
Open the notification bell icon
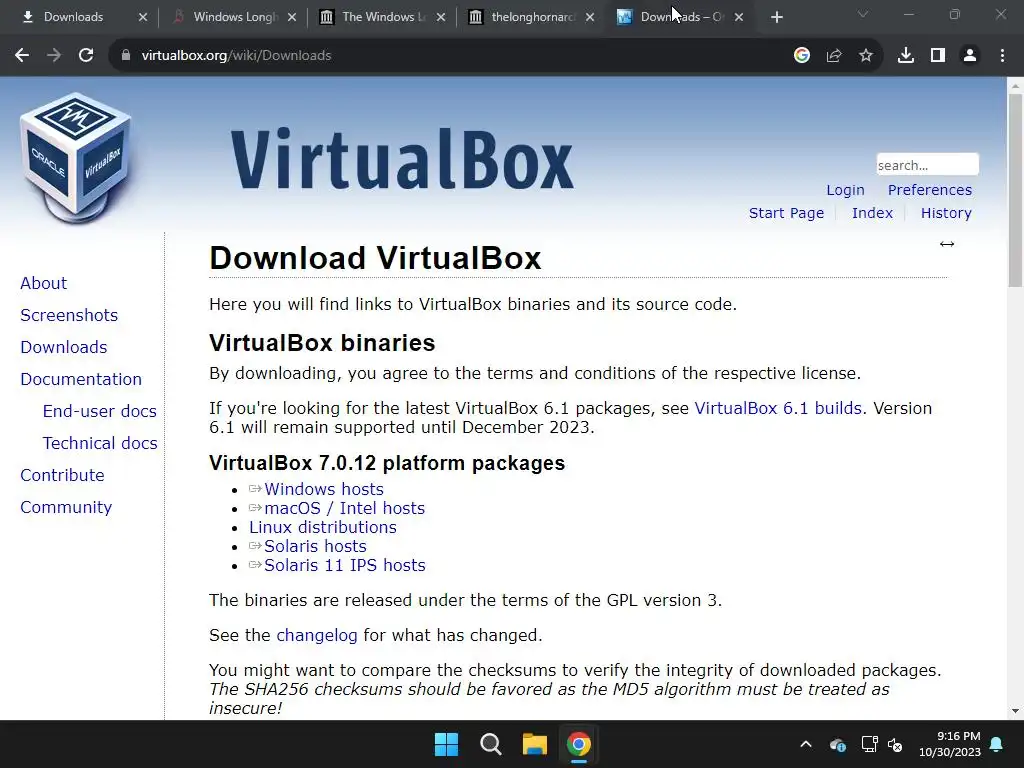[x=997, y=744]
